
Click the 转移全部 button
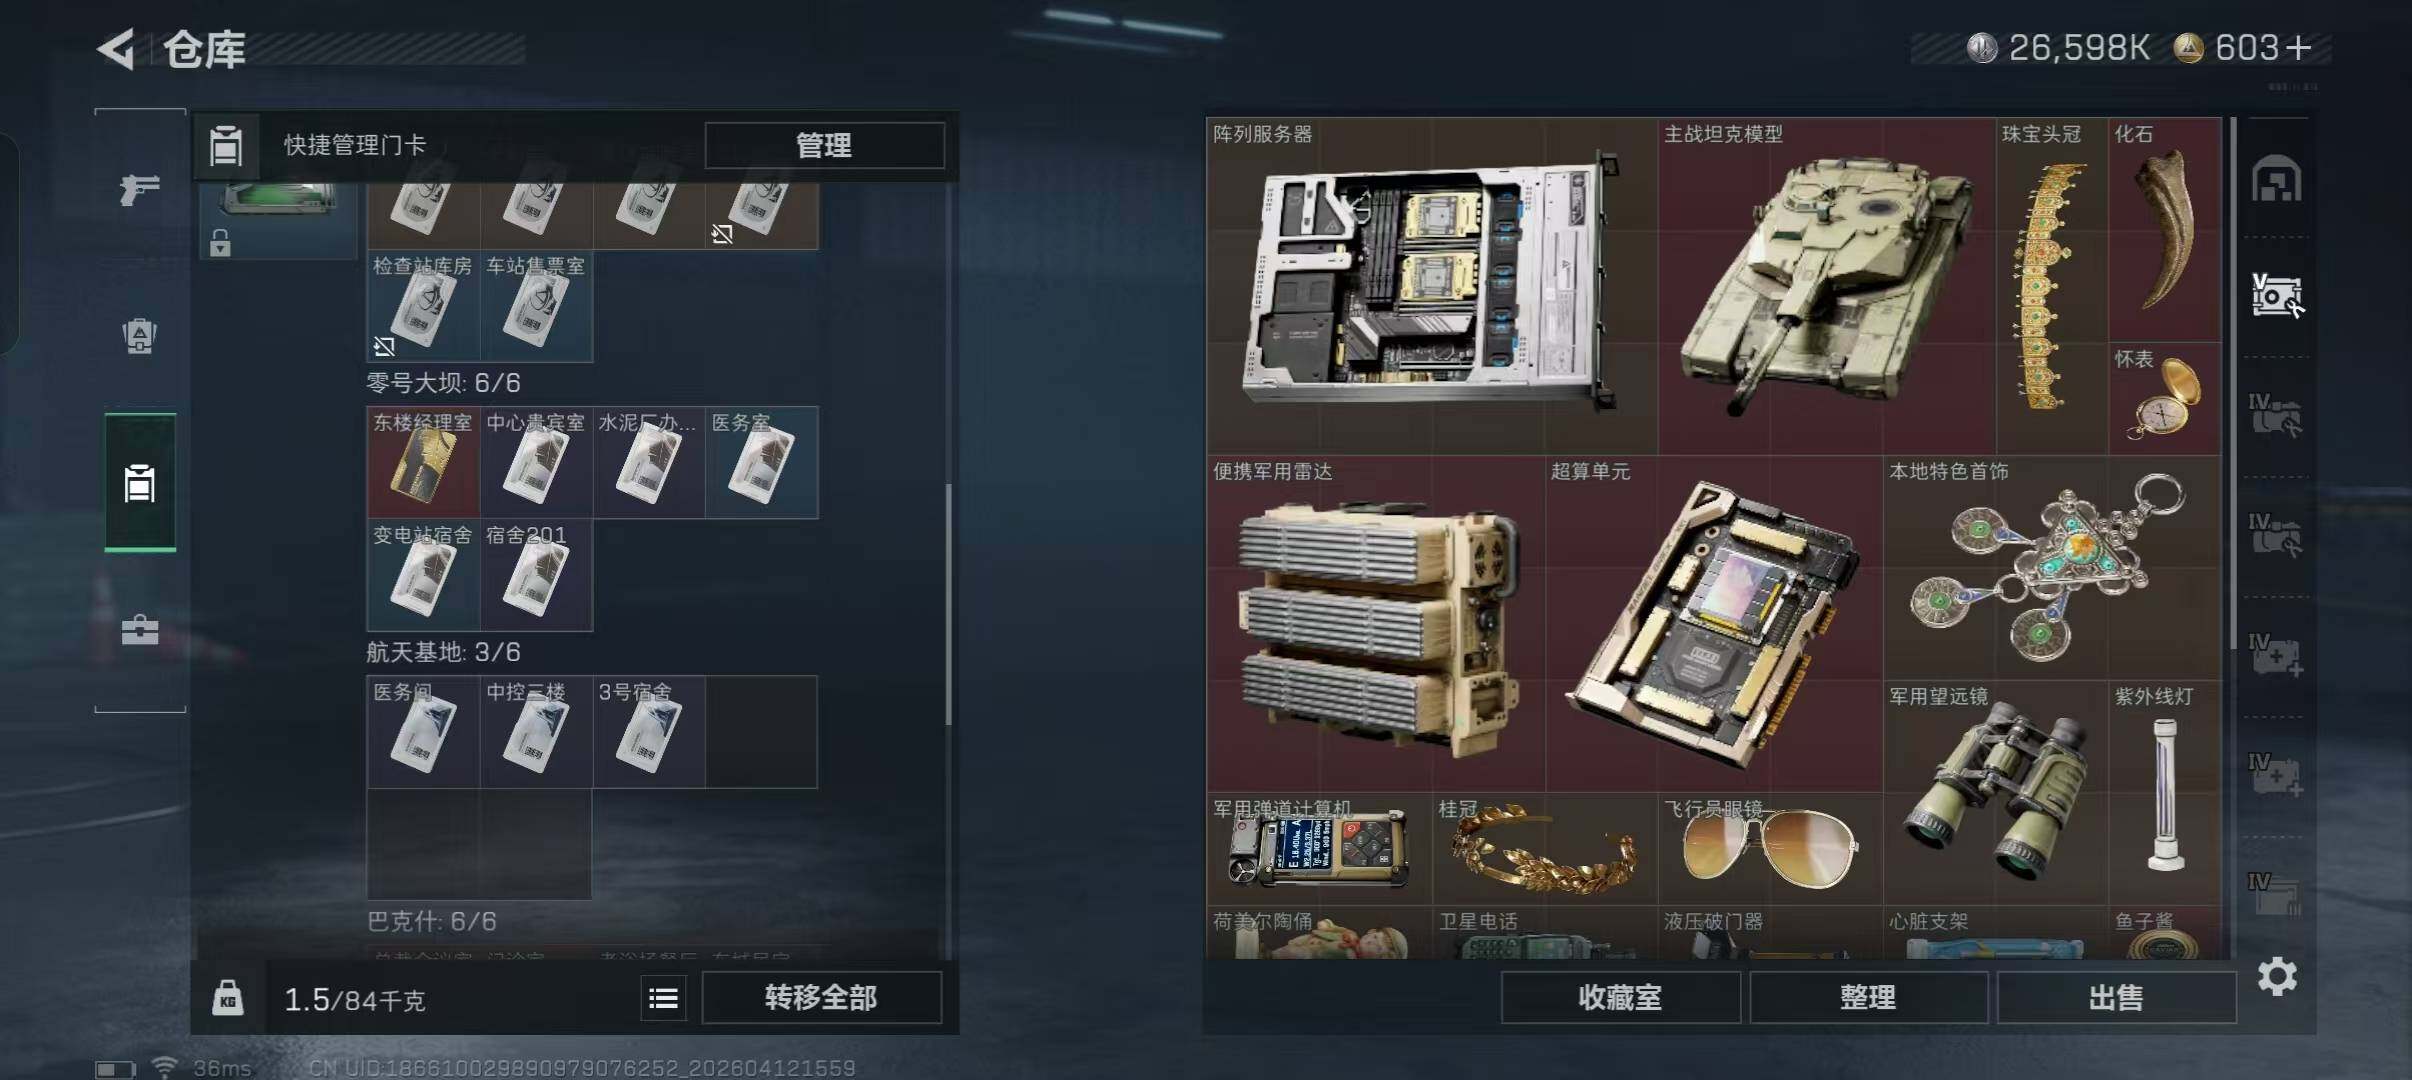pyautogui.click(x=821, y=997)
